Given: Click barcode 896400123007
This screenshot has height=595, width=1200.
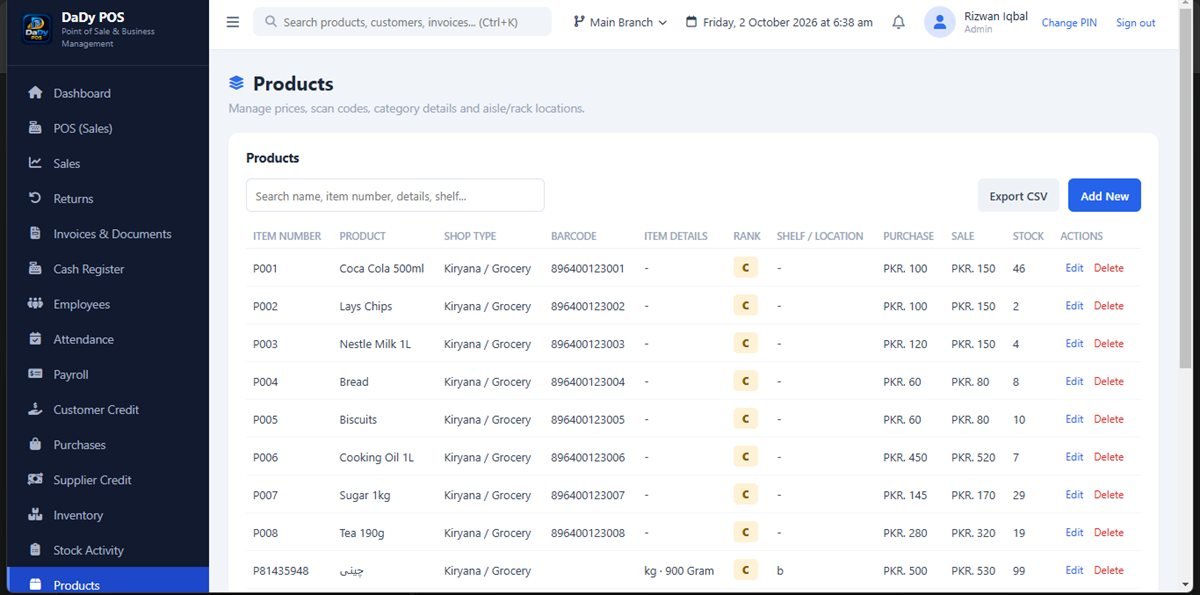Looking at the screenshot, I should pos(588,496).
